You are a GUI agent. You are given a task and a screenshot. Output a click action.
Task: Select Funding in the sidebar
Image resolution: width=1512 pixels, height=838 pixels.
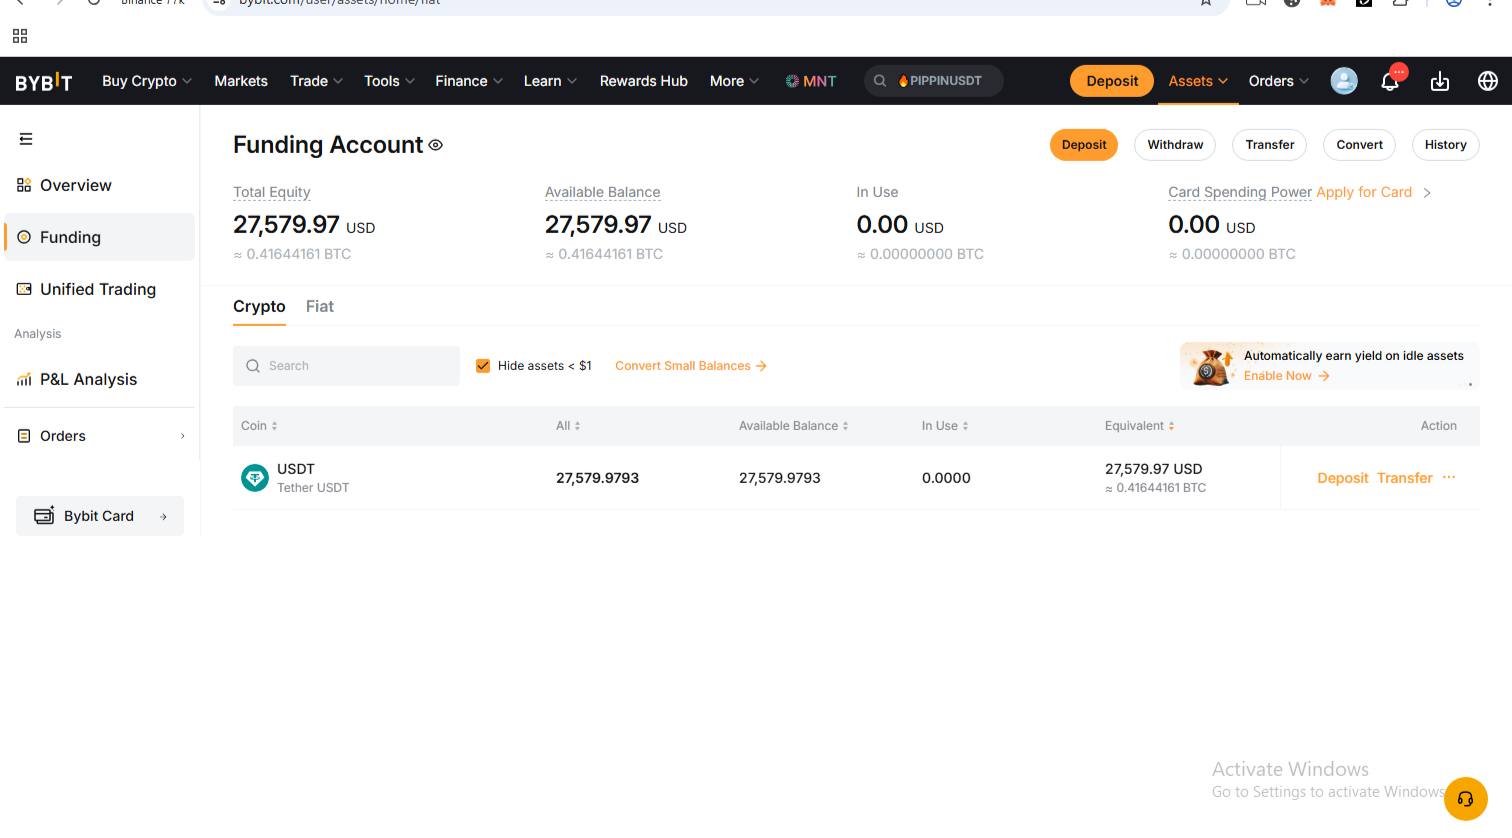click(x=100, y=237)
